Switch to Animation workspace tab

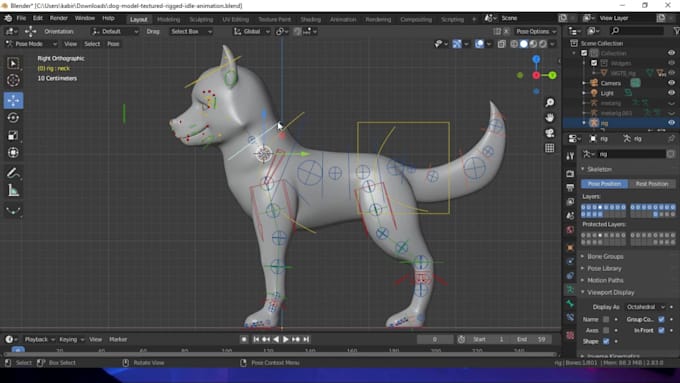(343, 20)
